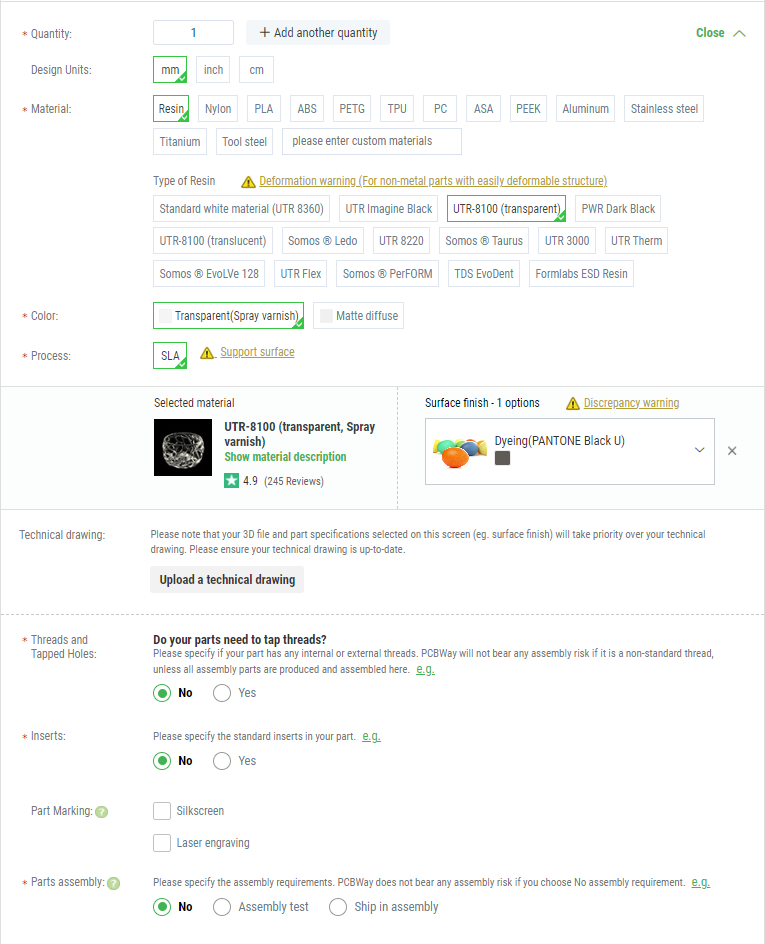The width and height of the screenshot is (765, 944).
Task: Choose Titanium material
Action: pos(180,142)
